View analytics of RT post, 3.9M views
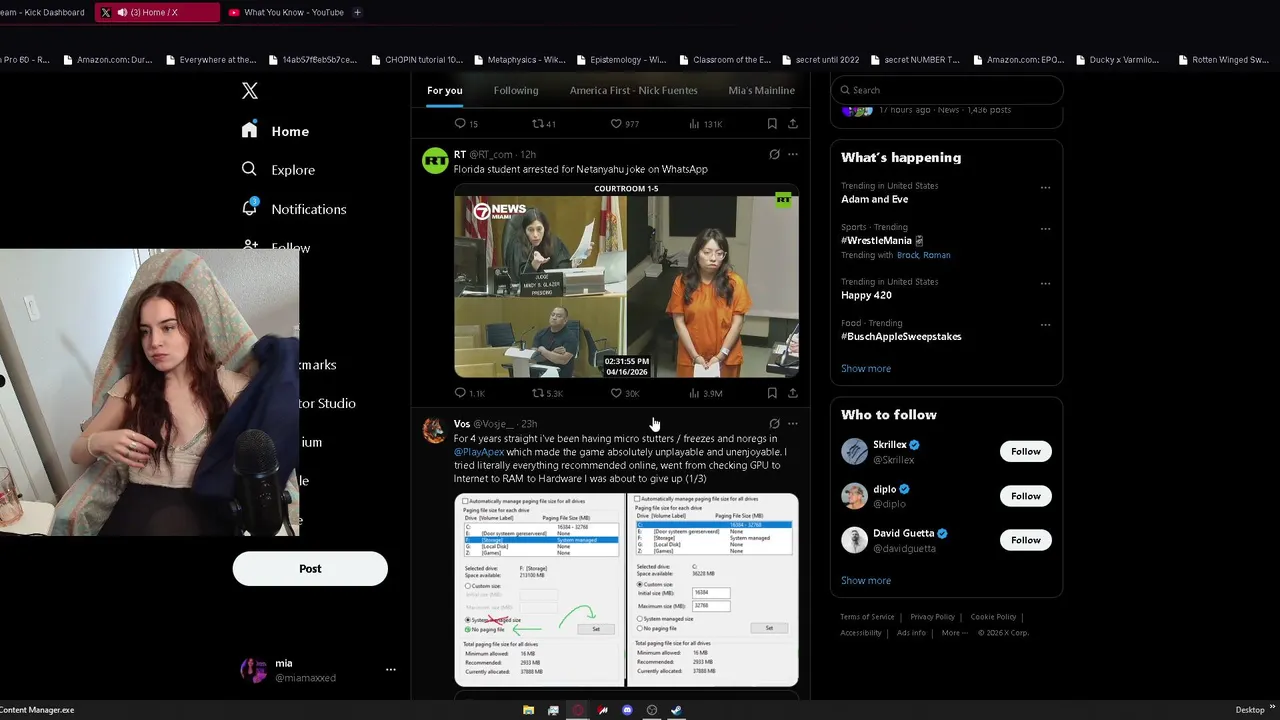Image resolution: width=1280 pixels, height=720 pixels. point(694,393)
